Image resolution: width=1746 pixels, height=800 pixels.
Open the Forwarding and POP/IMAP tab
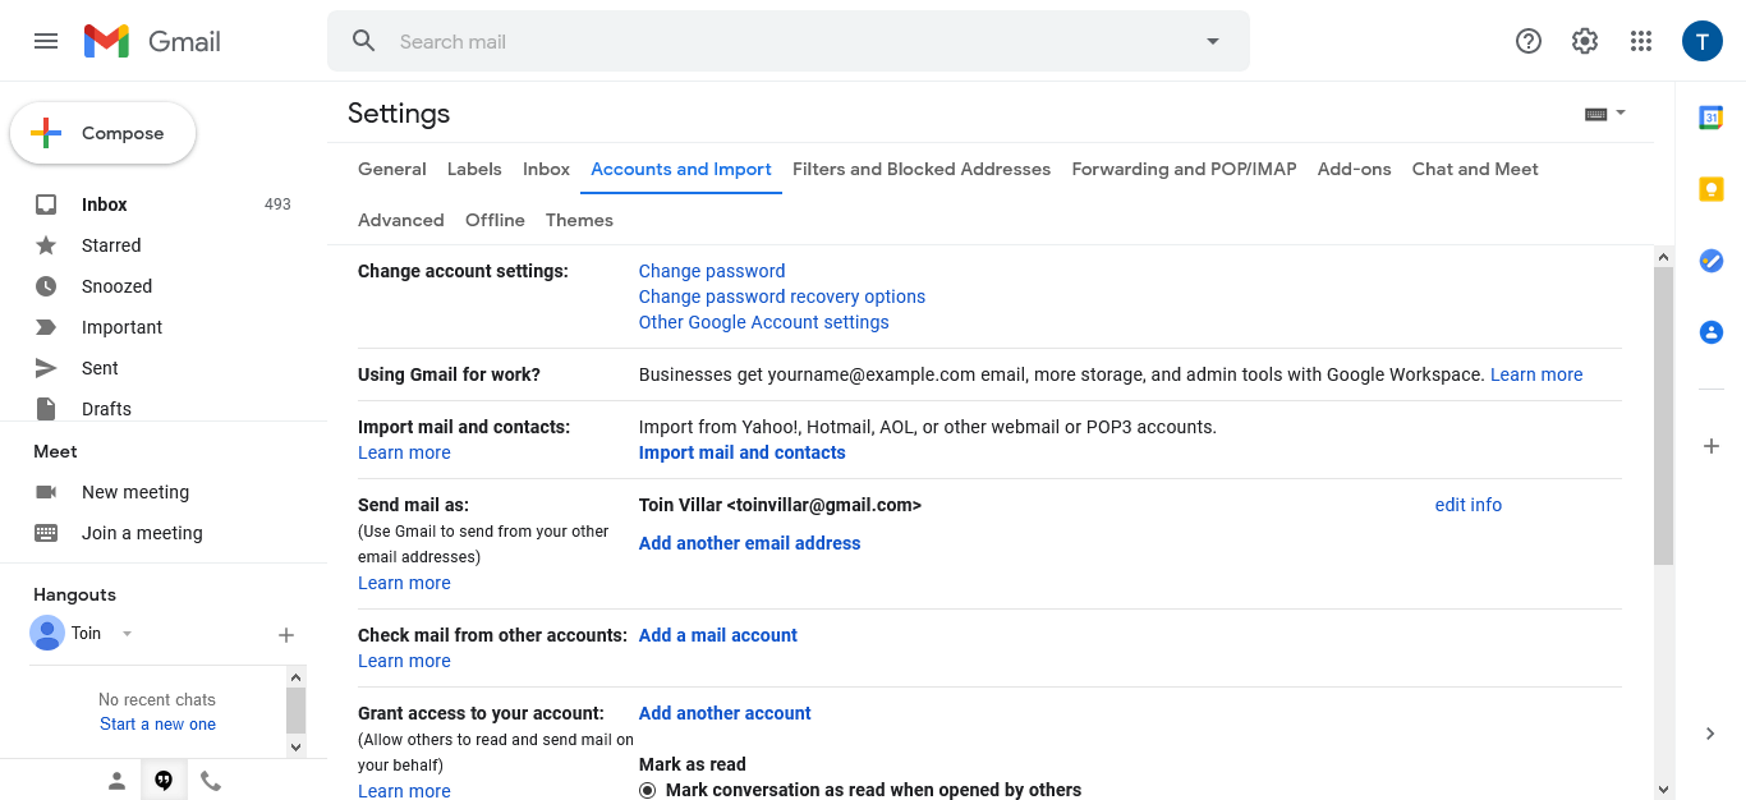[x=1183, y=169]
